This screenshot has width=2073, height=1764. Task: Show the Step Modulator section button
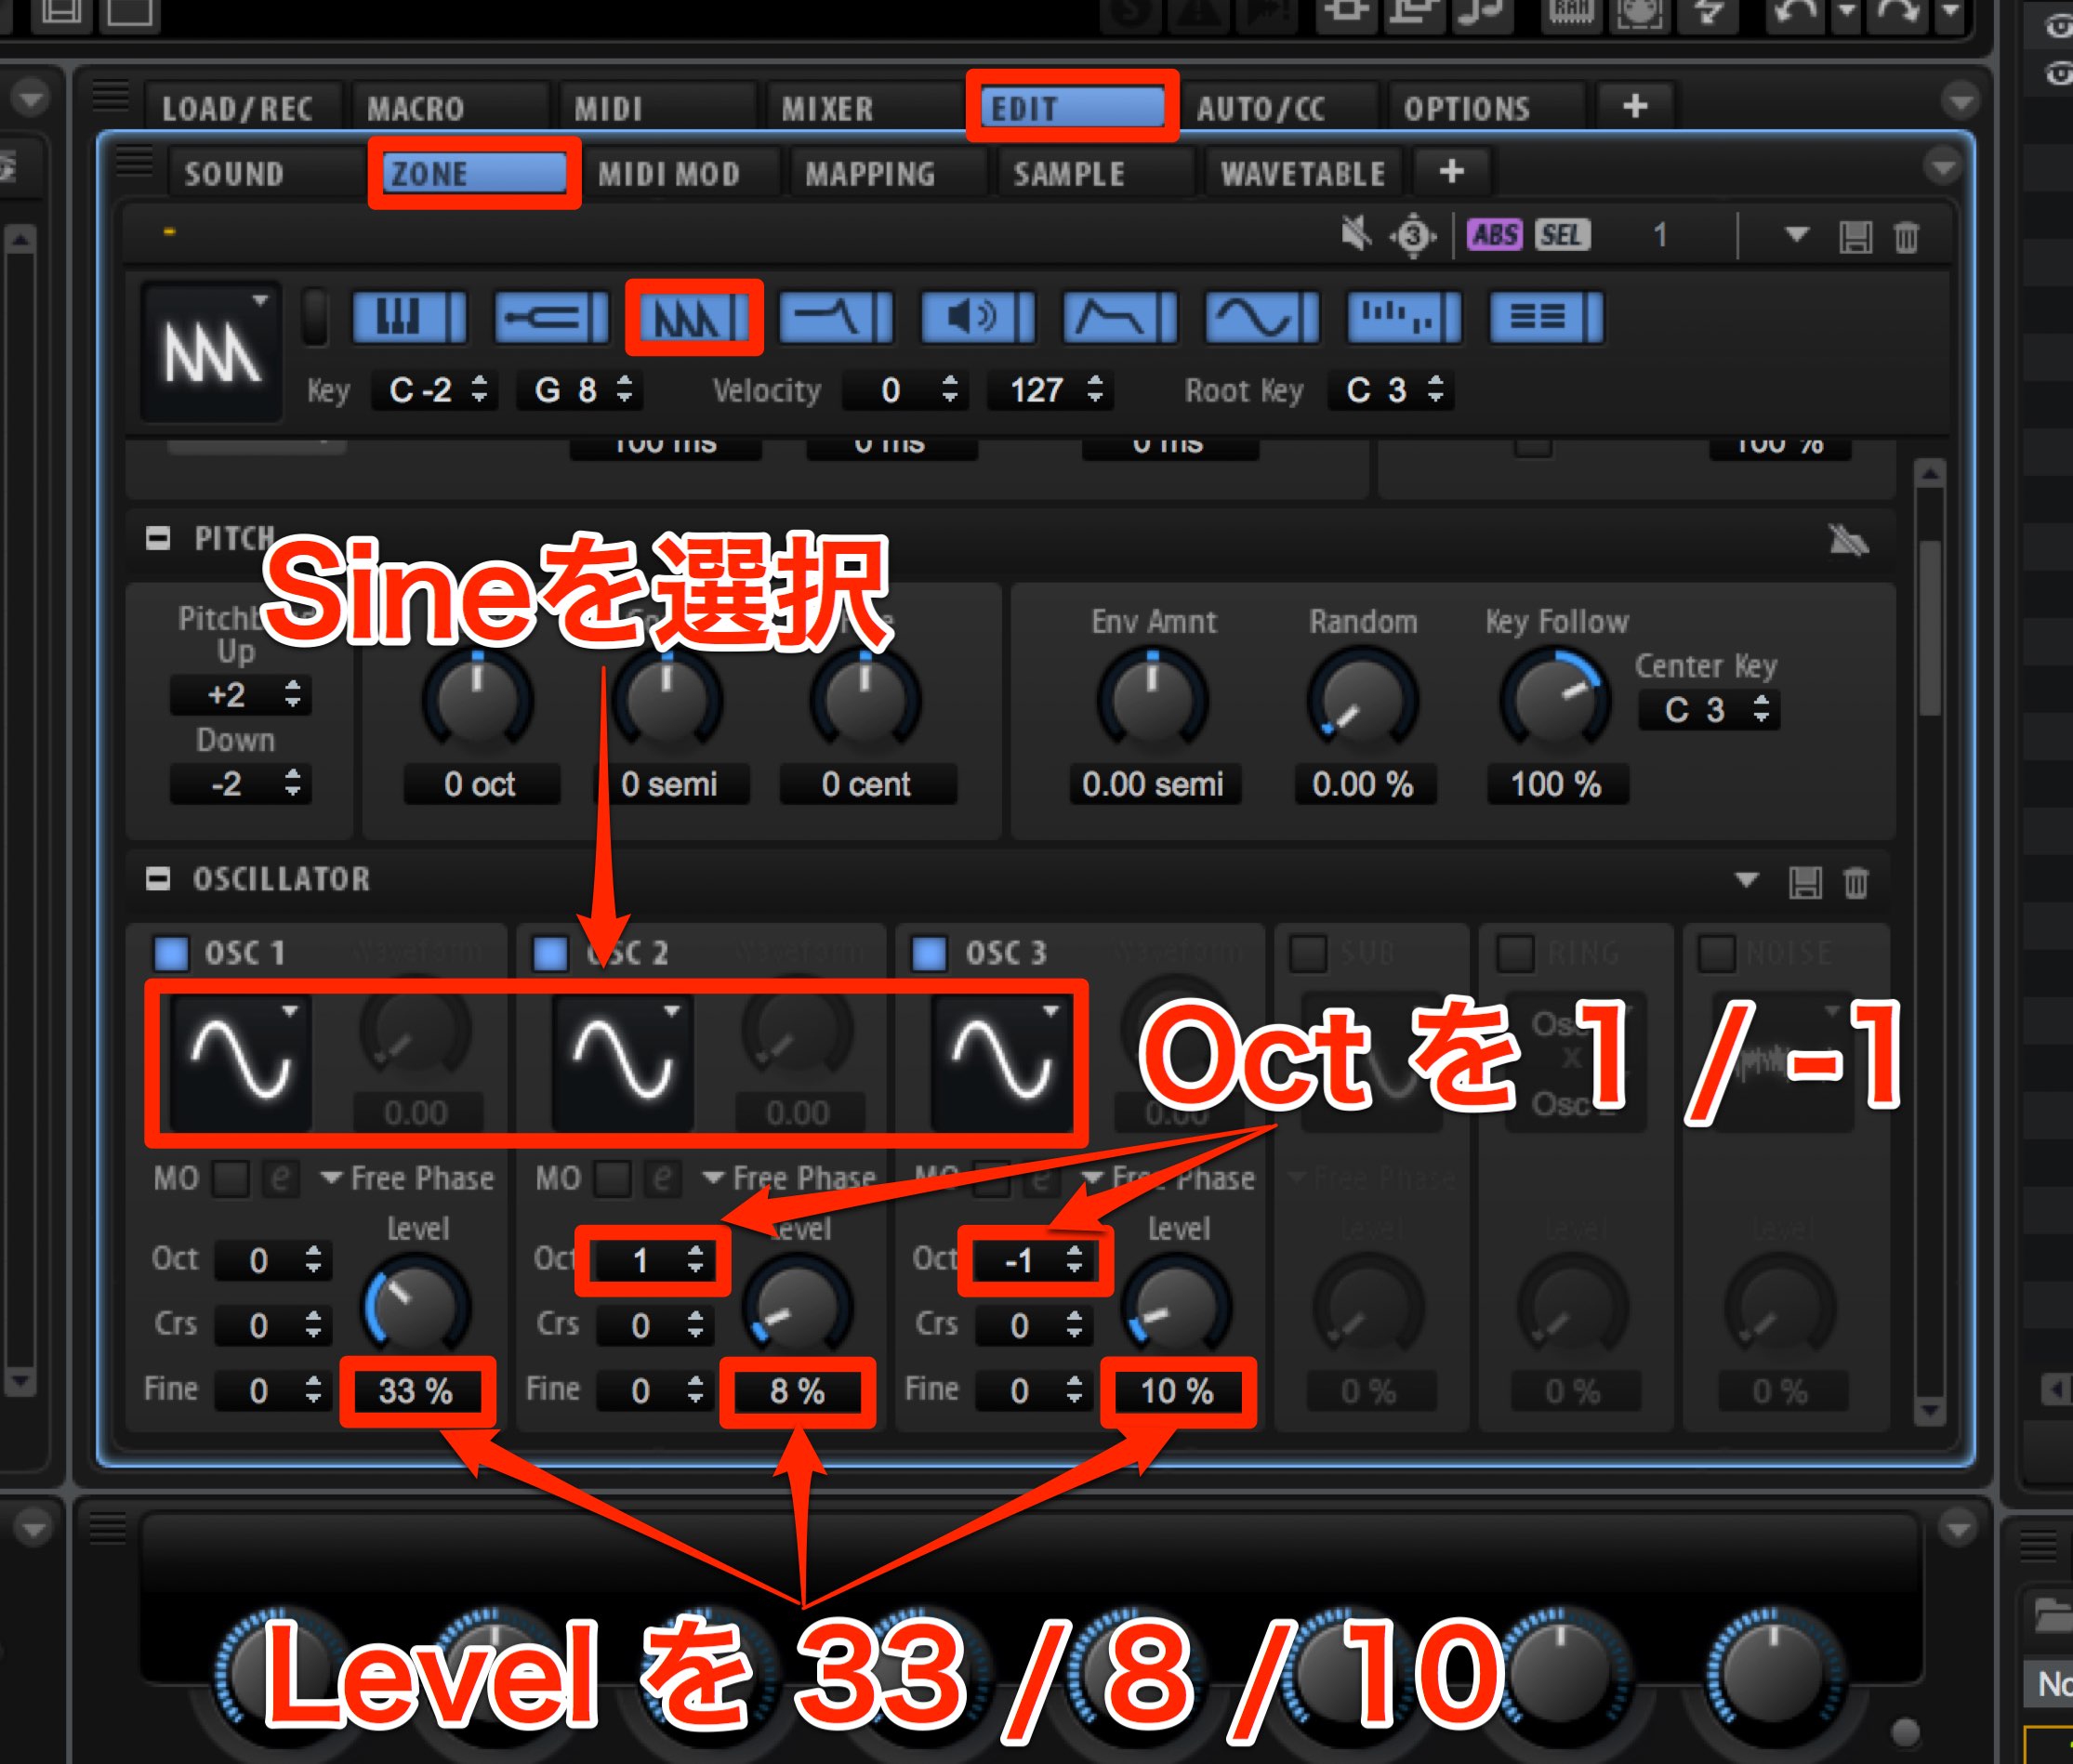point(1404,318)
